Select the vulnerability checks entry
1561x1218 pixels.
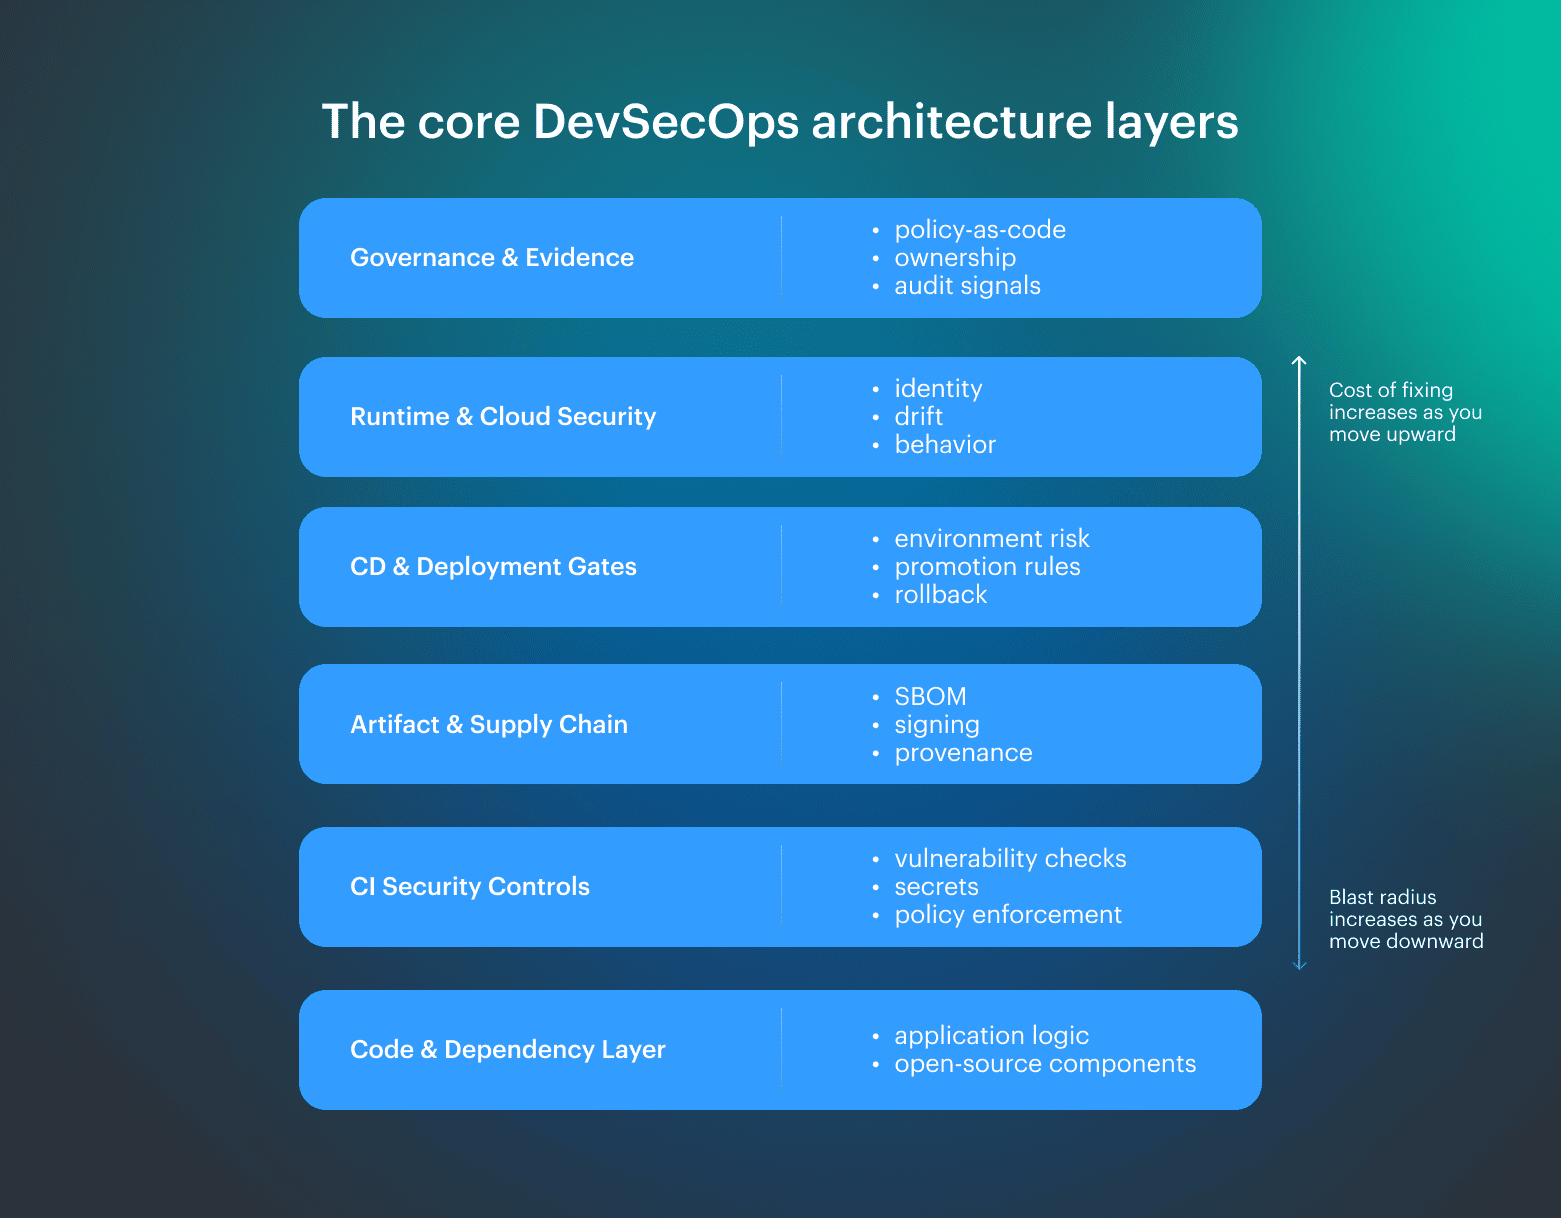coord(1010,858)
